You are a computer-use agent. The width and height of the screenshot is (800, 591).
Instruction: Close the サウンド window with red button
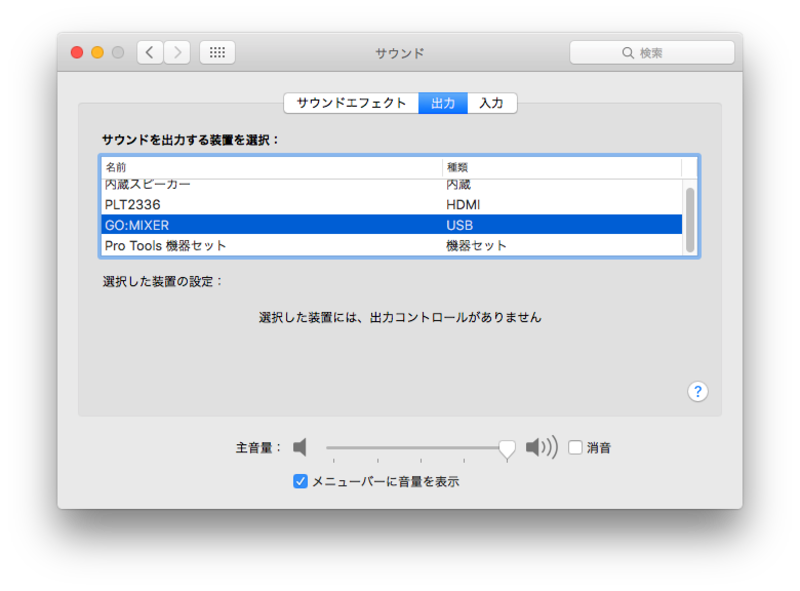click(x=77, y=53)
